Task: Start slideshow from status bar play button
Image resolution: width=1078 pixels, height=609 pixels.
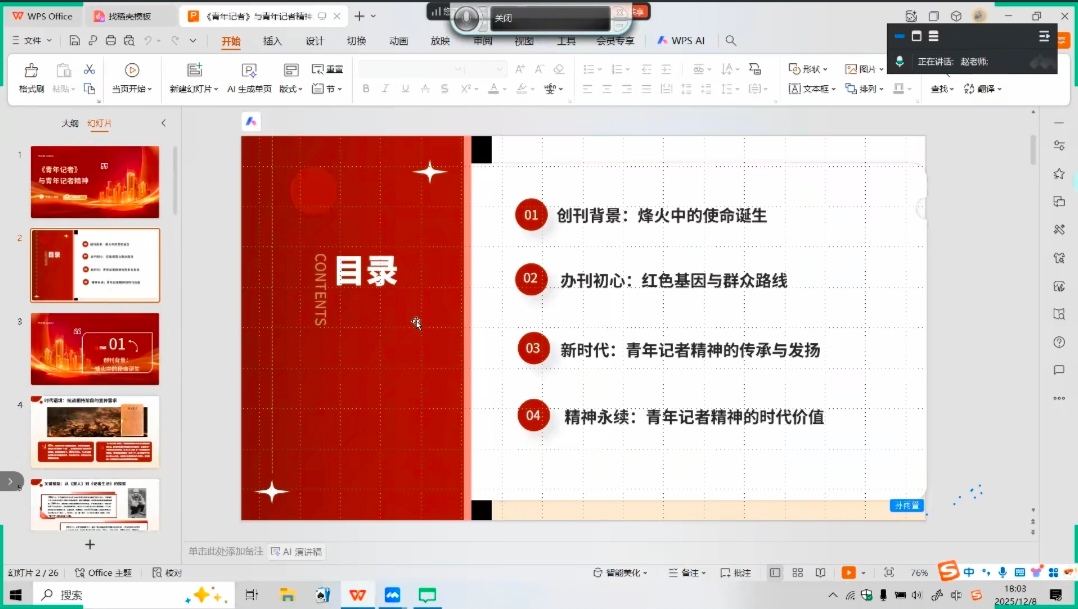Action: 849,573
